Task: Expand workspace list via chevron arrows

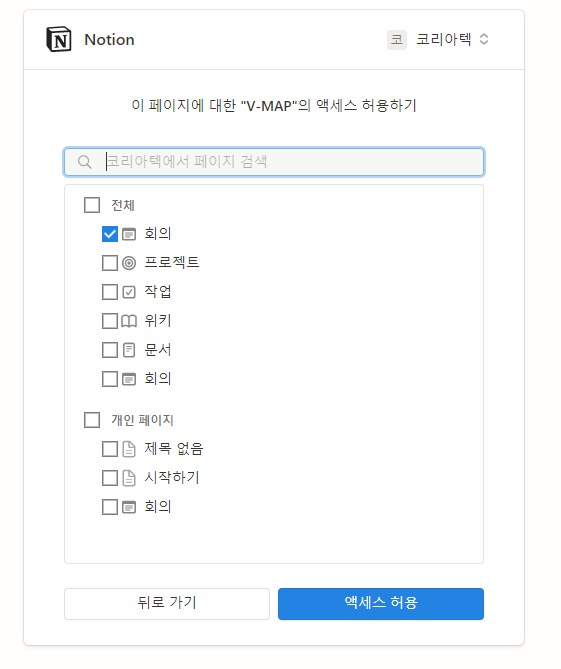Action: [x=484, y=39]
